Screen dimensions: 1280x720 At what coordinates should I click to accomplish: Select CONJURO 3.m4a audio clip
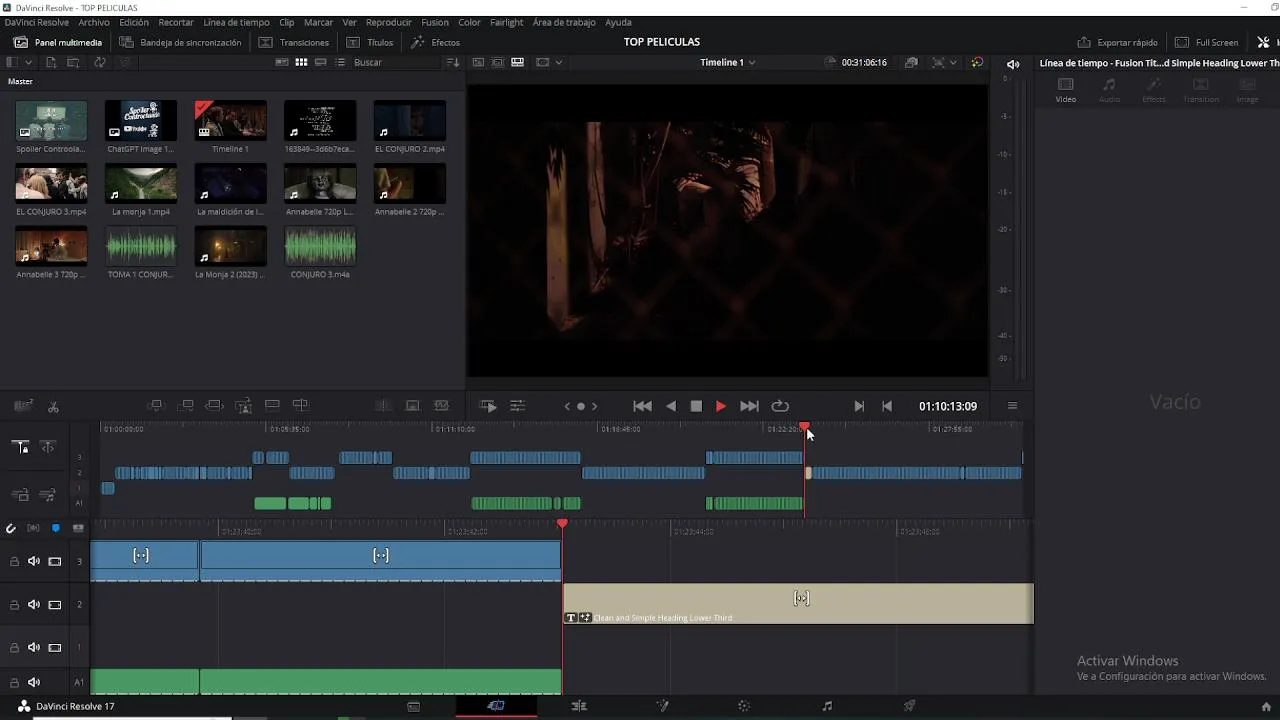coord(320,246)
